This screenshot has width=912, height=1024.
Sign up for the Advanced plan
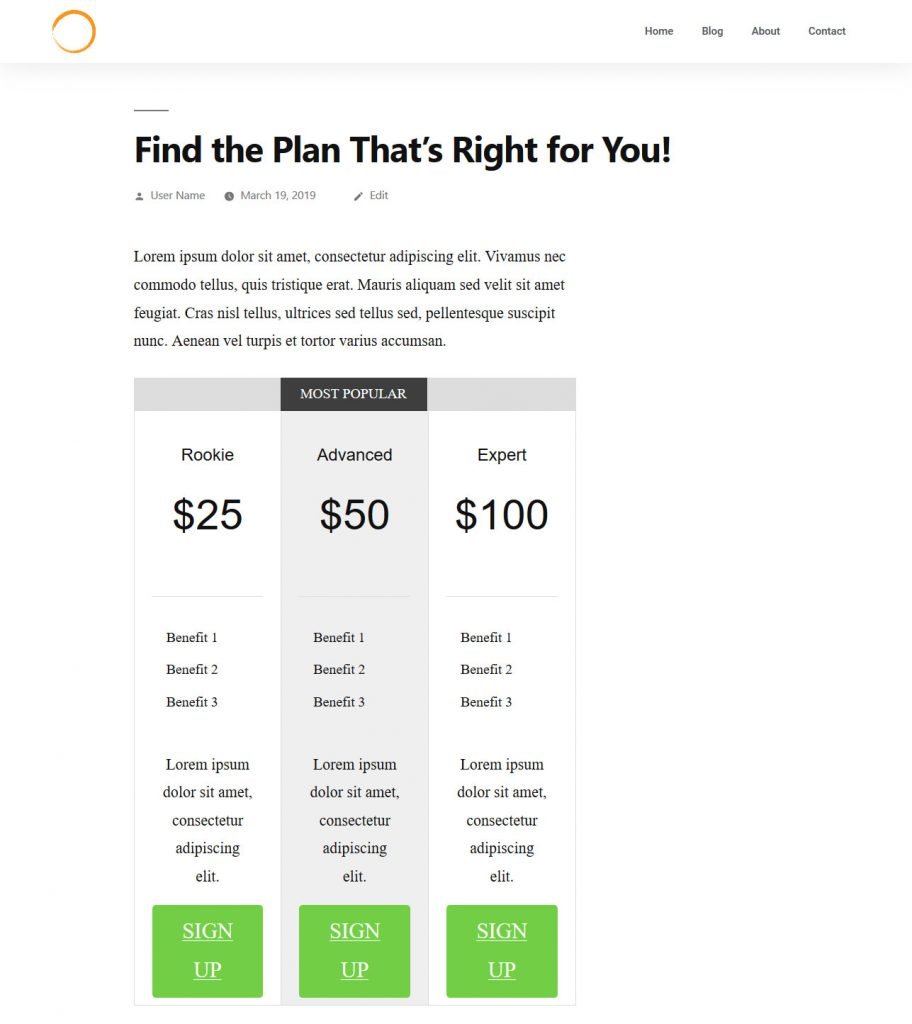pos(354,950)
